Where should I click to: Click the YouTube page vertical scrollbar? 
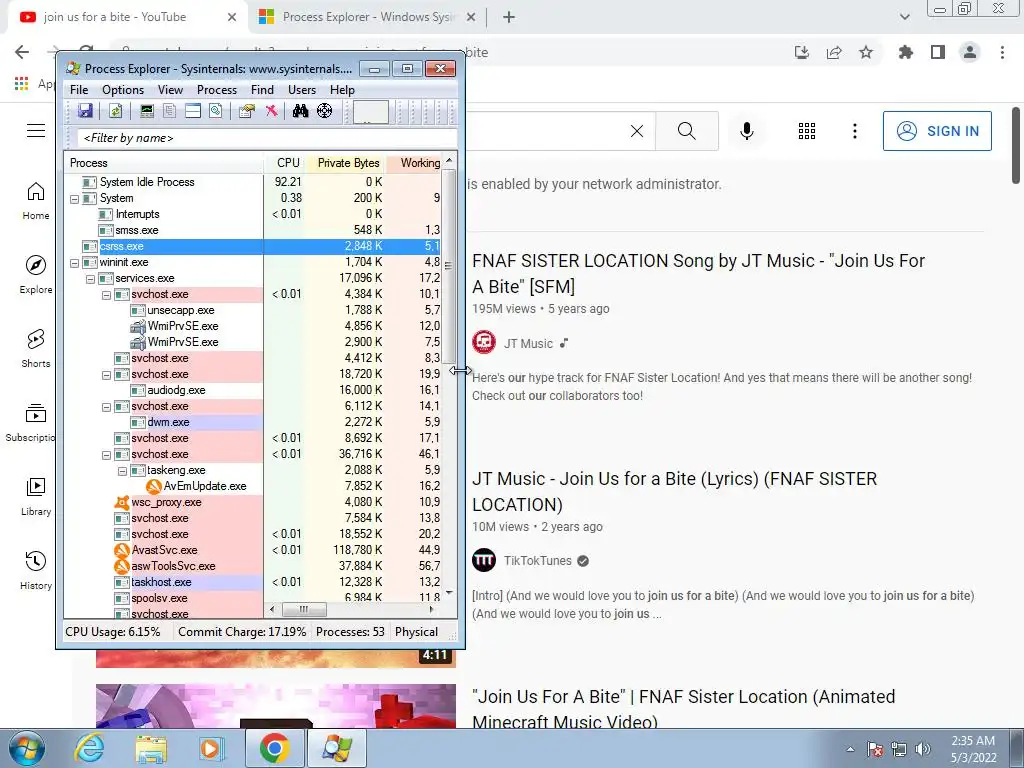click(1016, 145)
